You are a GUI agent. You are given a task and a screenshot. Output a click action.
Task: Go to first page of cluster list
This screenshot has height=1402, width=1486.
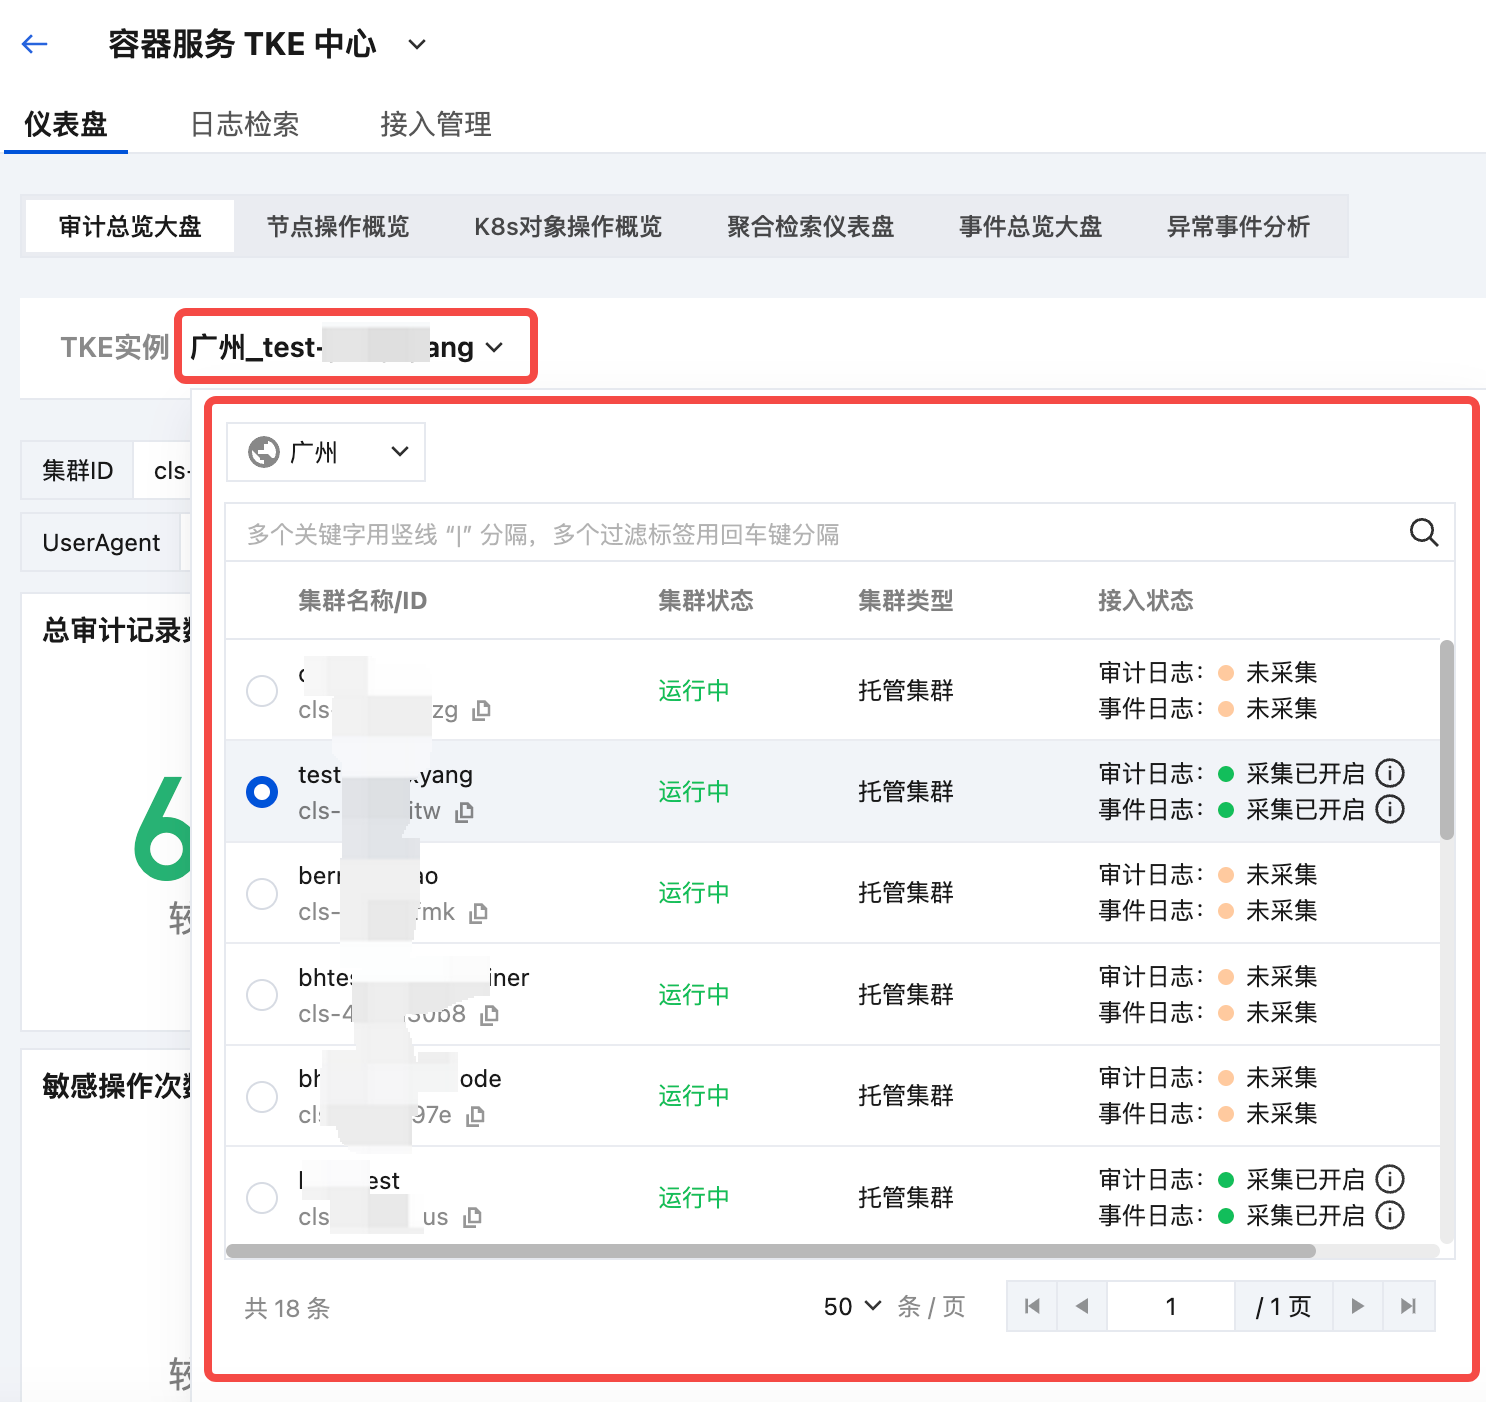pos(1032,1306)
